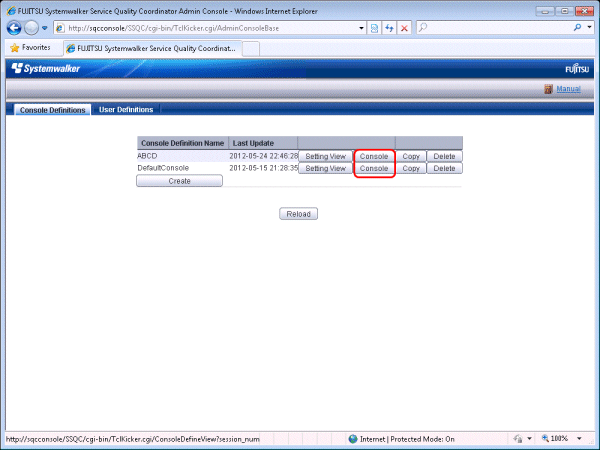
Task: Click the status bar URL text
Action: [x=132, y=439]
